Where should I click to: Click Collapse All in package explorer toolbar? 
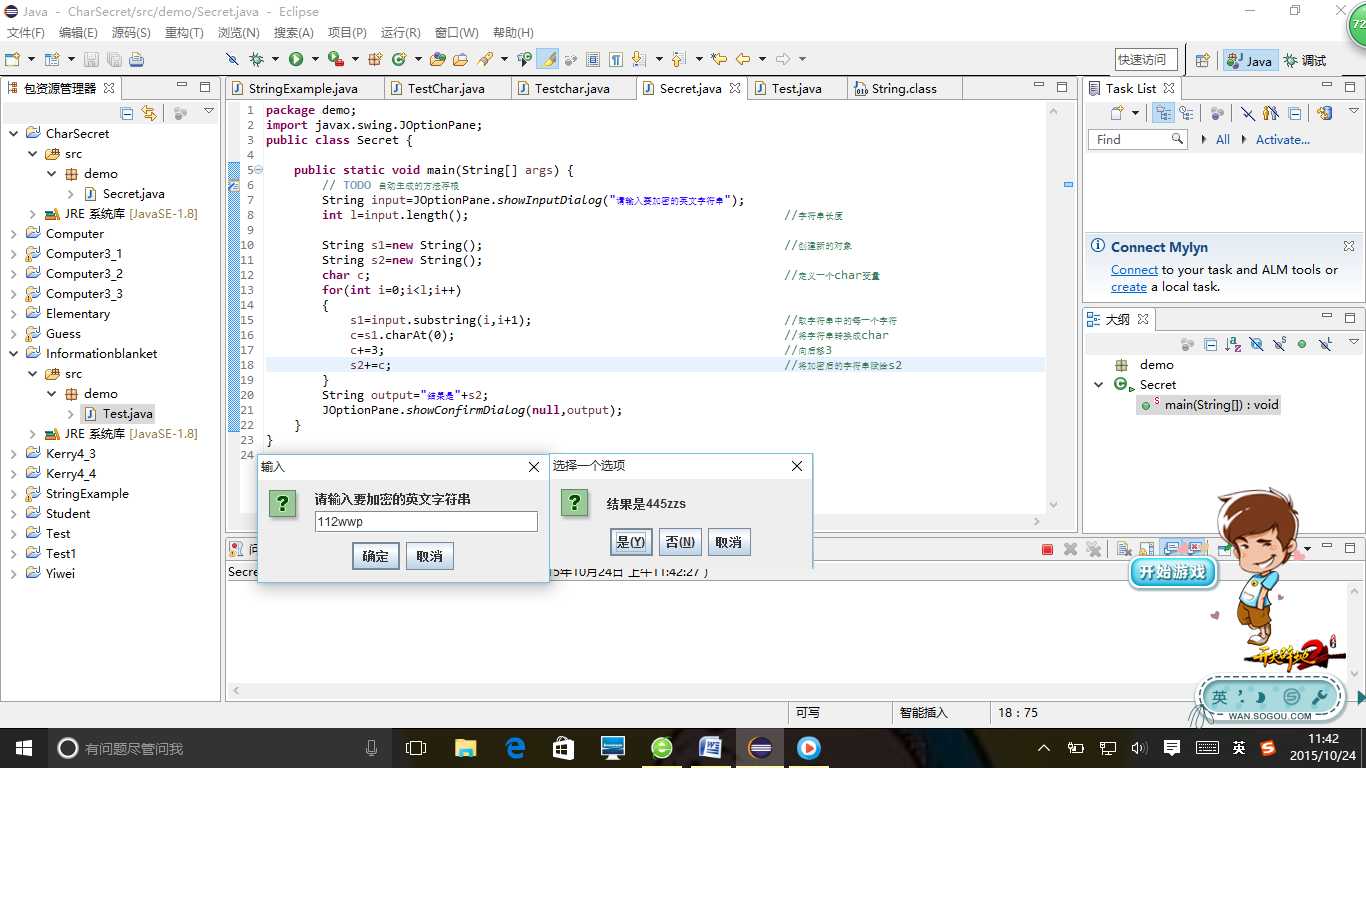point(127,113)
